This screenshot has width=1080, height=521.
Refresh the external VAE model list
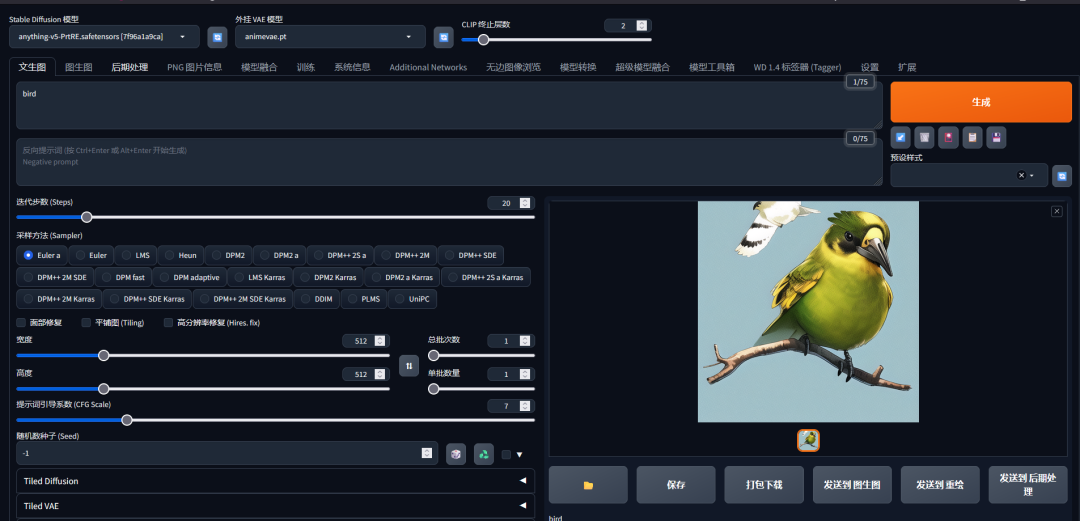pyautogui.click(x=444, y=37)
